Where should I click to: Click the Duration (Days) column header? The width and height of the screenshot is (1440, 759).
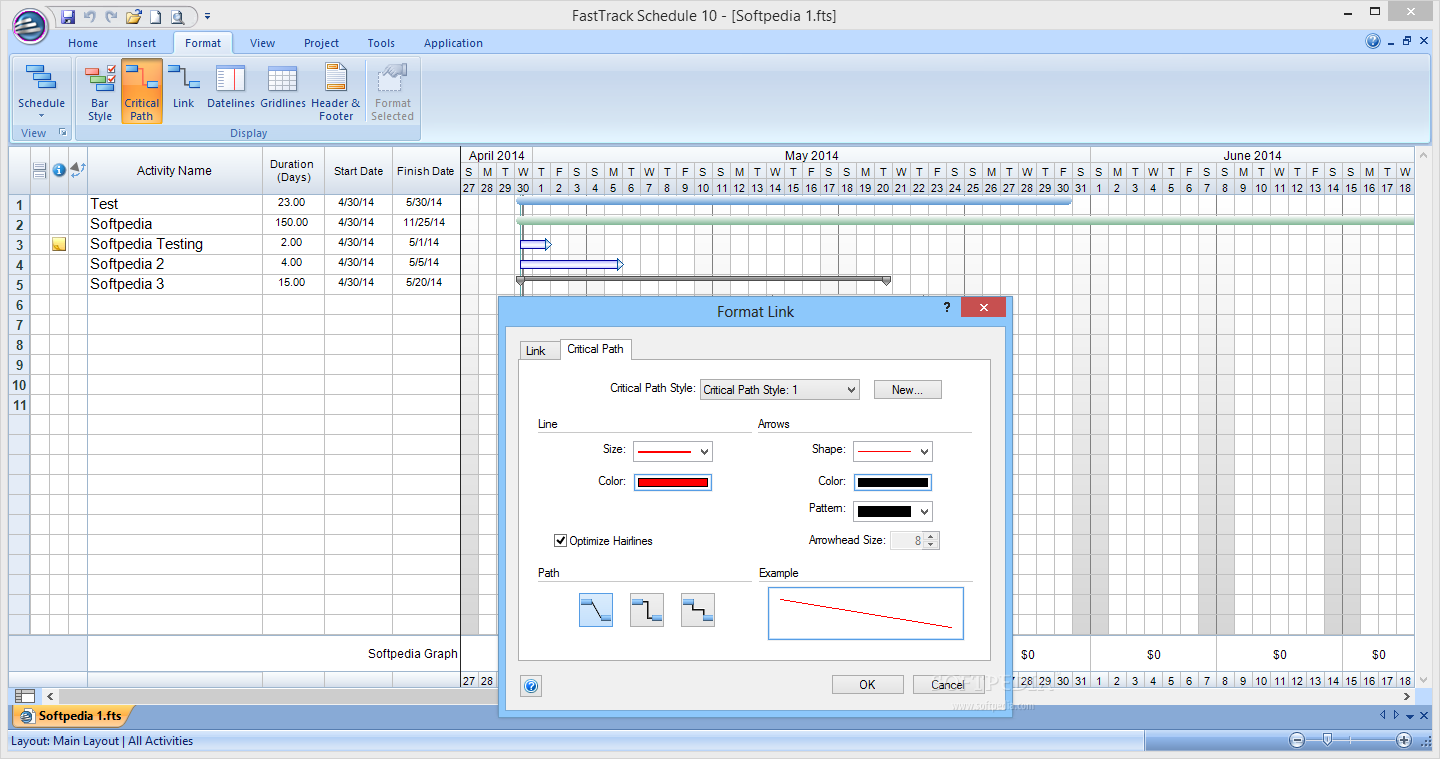(293, 171)
